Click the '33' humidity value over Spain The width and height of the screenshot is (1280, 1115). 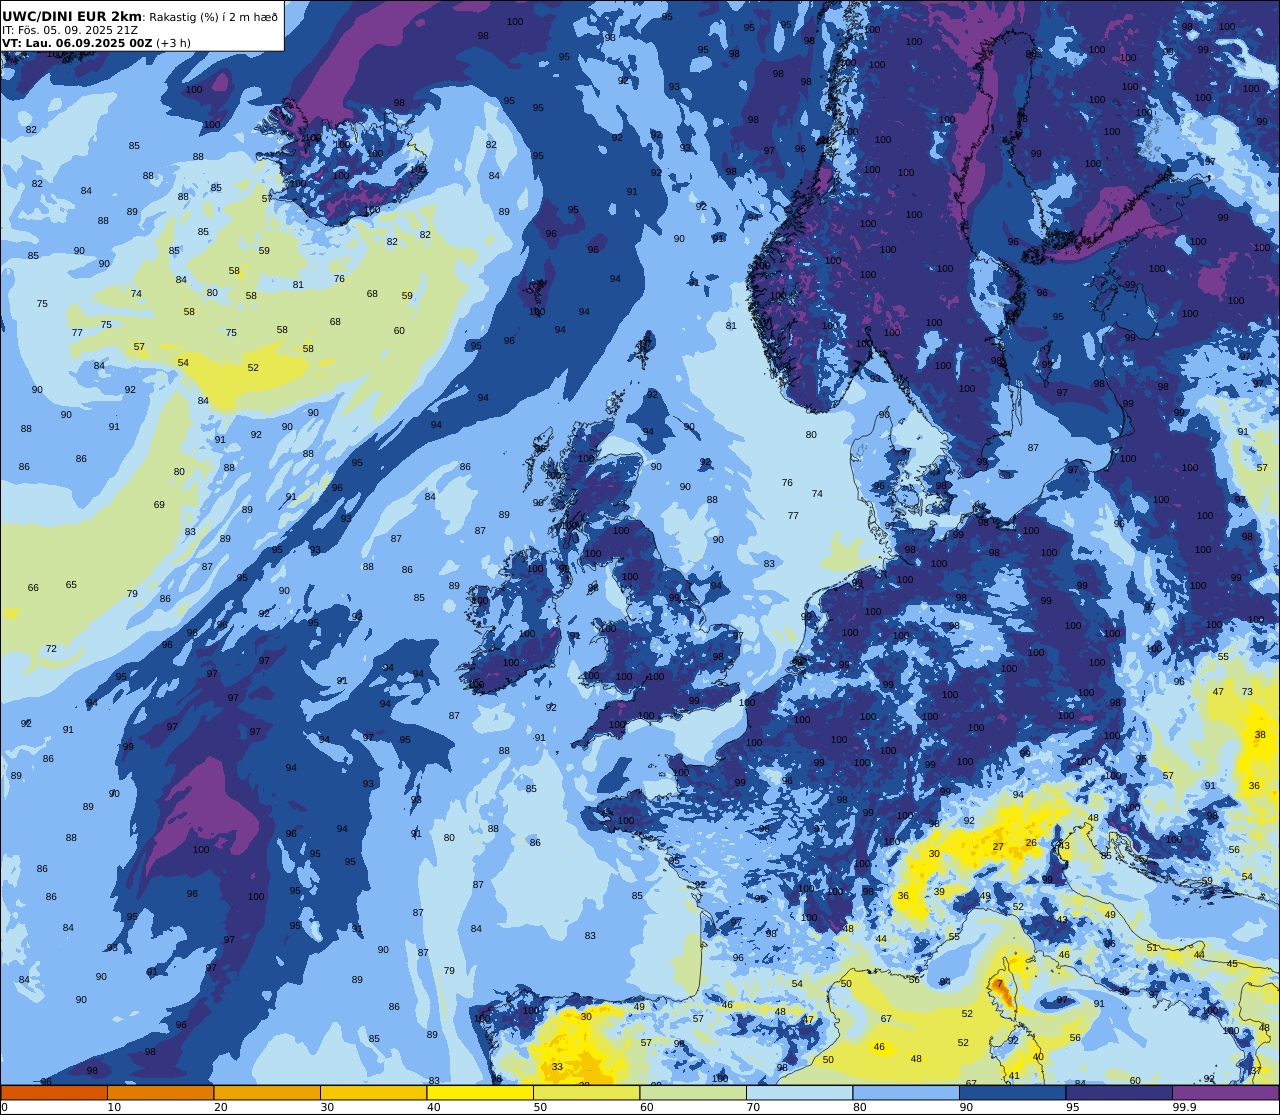click(557, 1067)
